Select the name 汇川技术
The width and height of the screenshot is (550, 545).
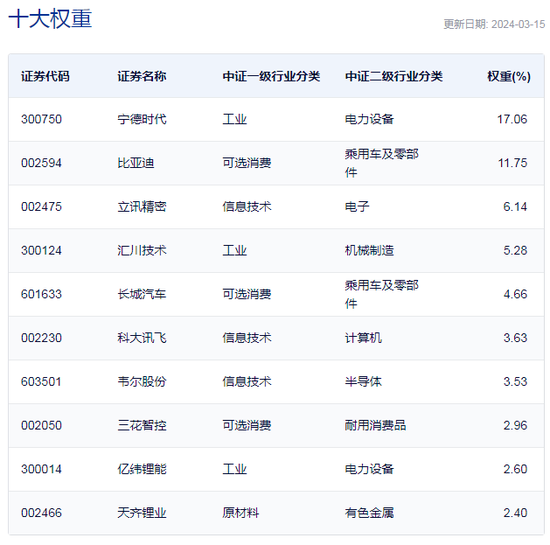142,250
